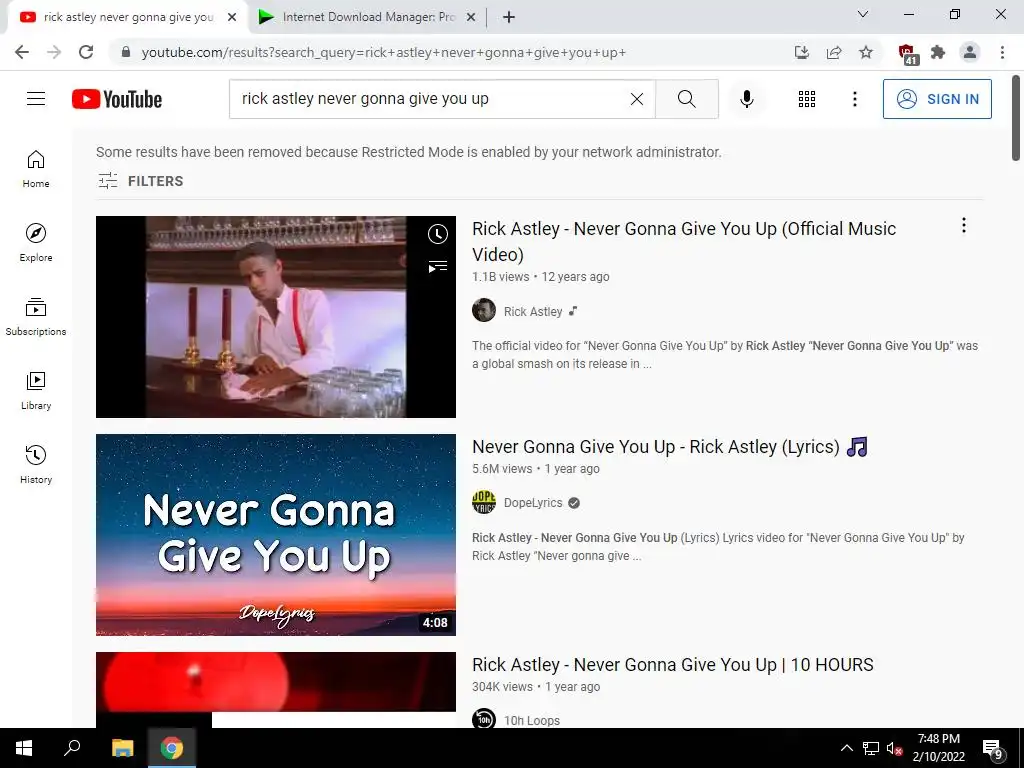This screenshot has height=768, width=1024.
Task: Open a new browser tab
Action: point(509,18)
